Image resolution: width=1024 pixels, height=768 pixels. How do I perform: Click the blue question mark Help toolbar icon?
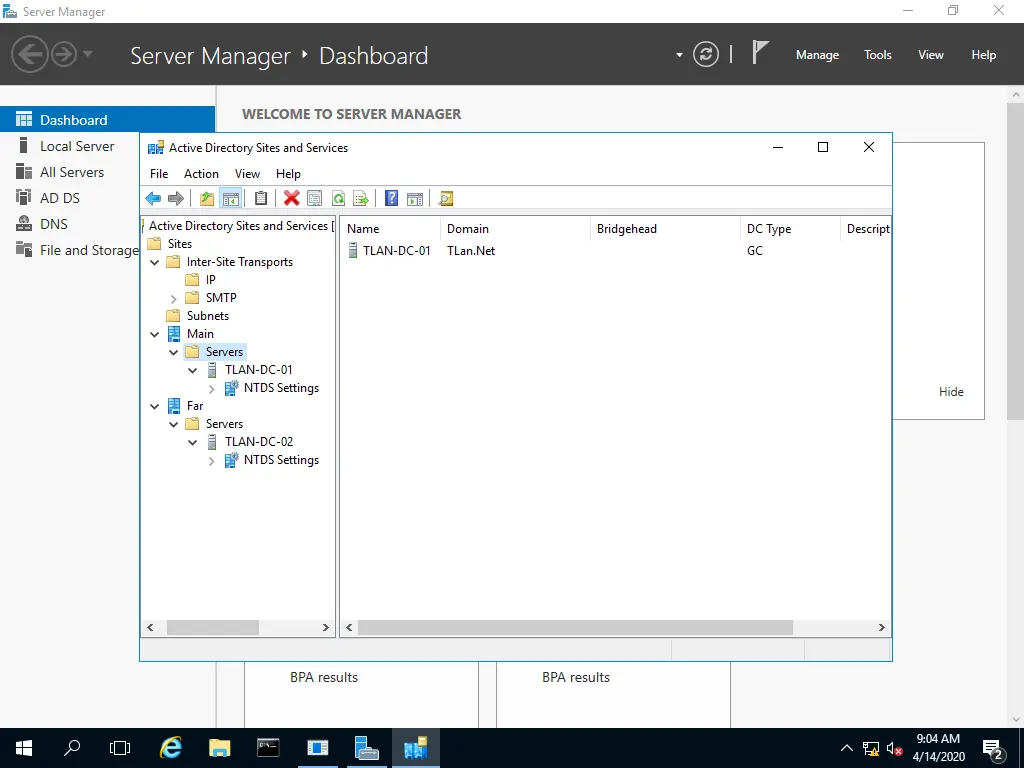(x=391, y=199)
